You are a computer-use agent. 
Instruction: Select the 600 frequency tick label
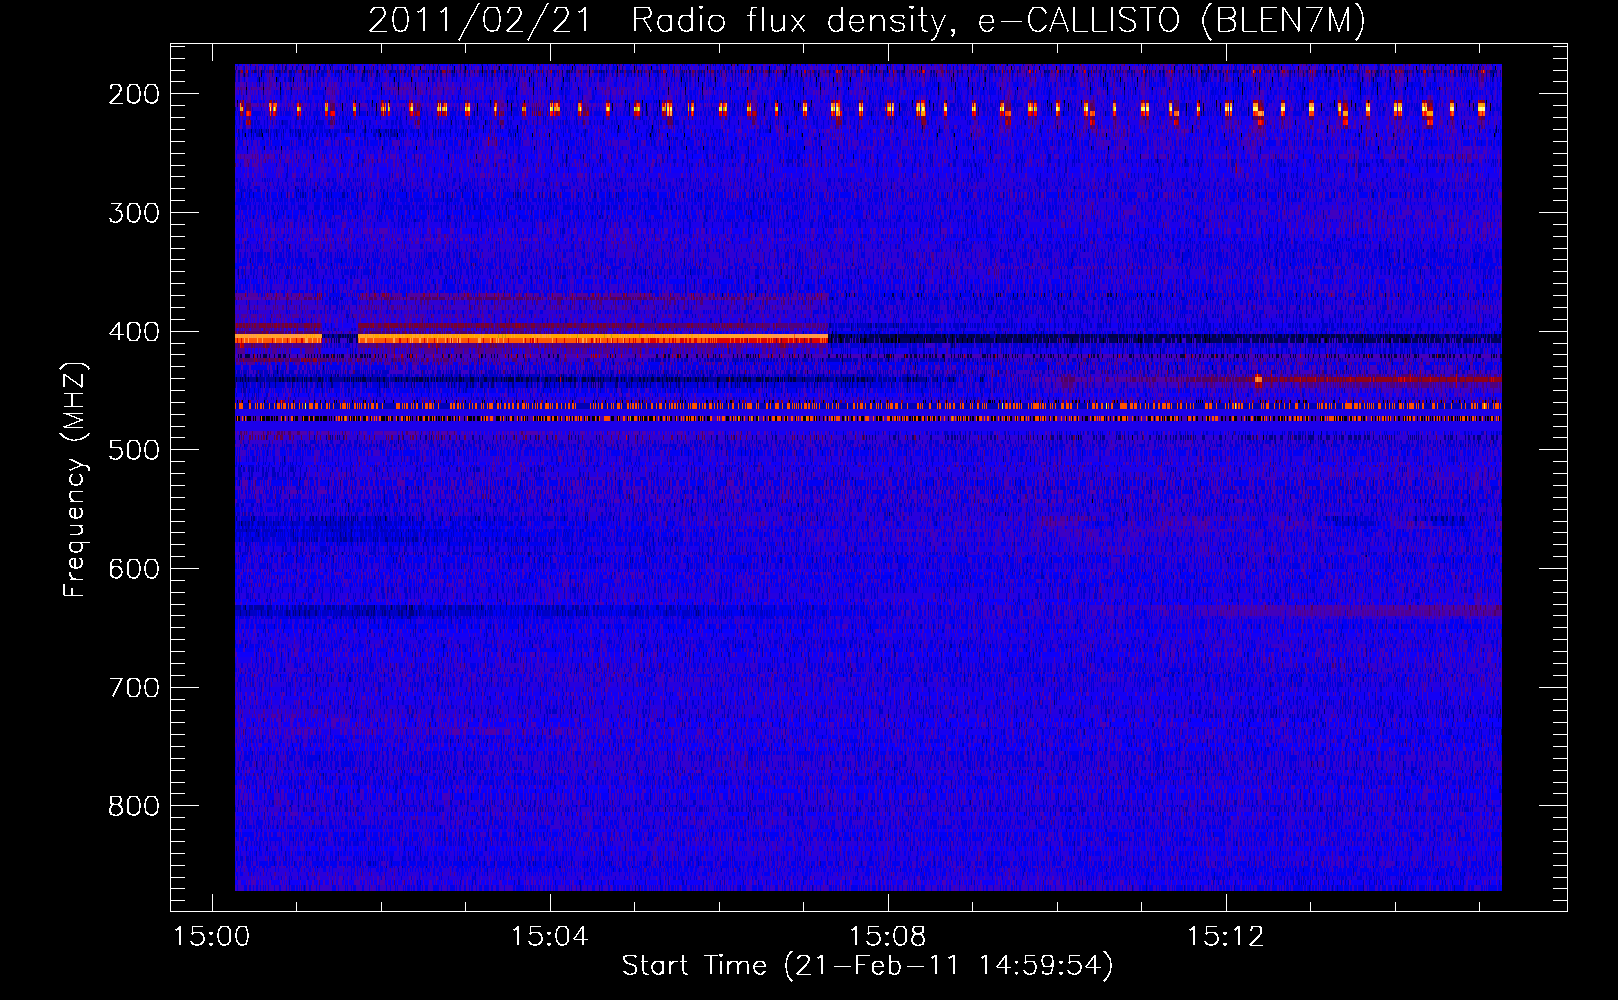pos(134,569)
